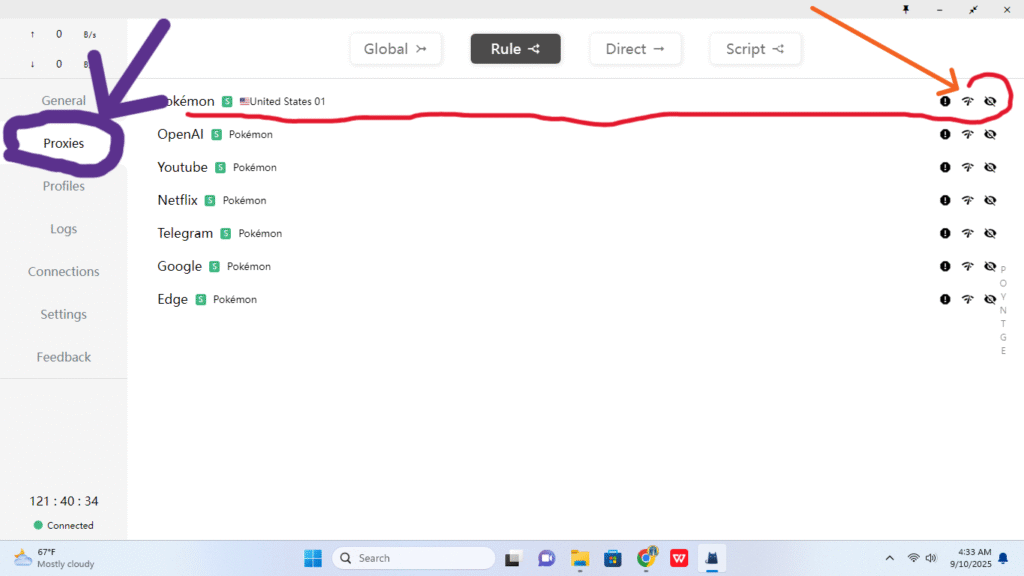The width and height of the screenshot is (1024, 576).
Task: Toggle eye icon for the Netflix group
Action: [990, 200]
